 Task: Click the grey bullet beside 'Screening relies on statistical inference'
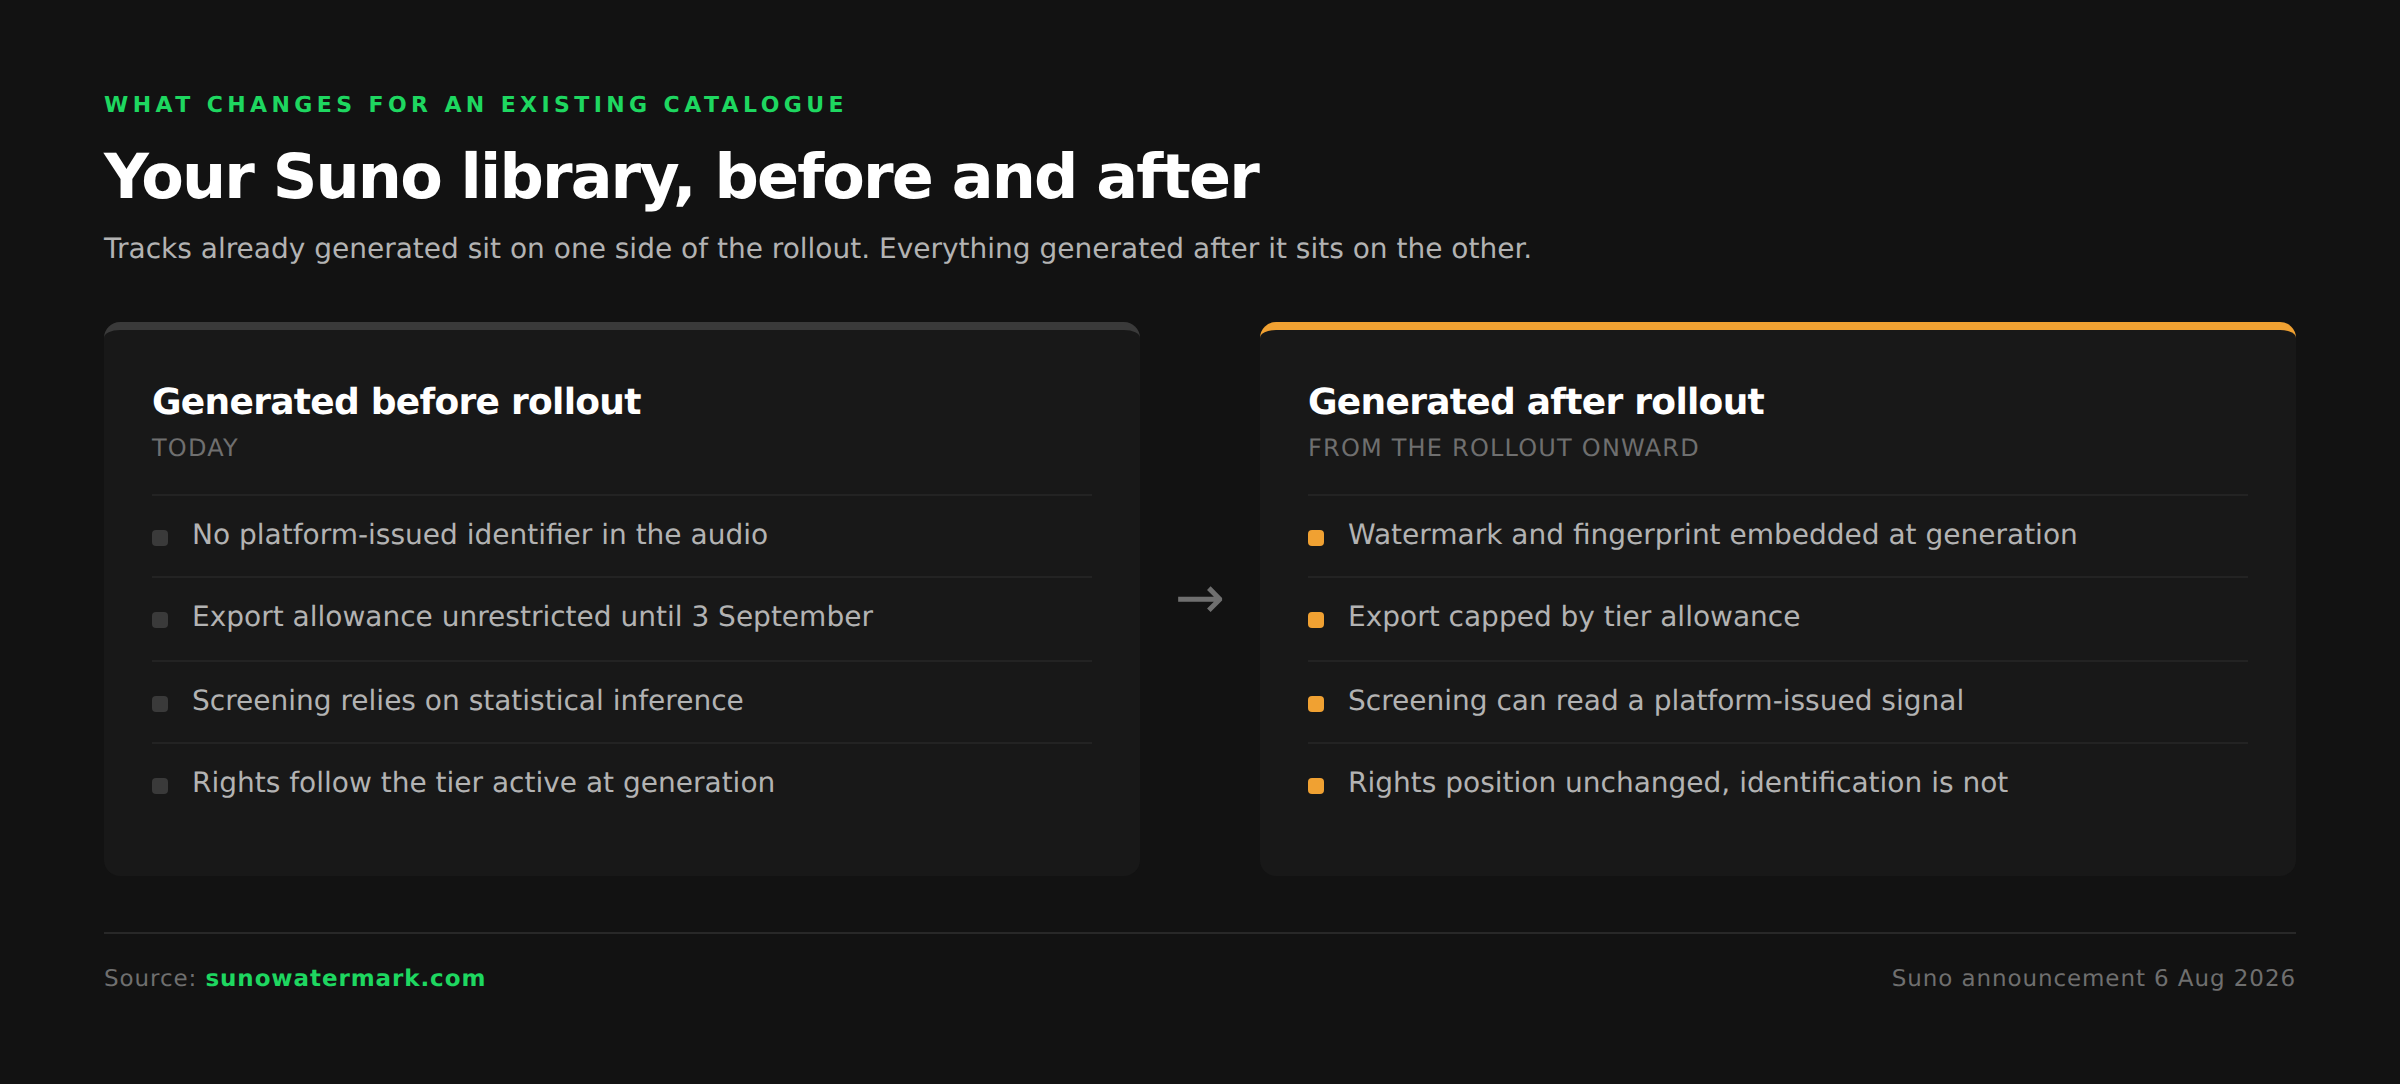point(160,704)
